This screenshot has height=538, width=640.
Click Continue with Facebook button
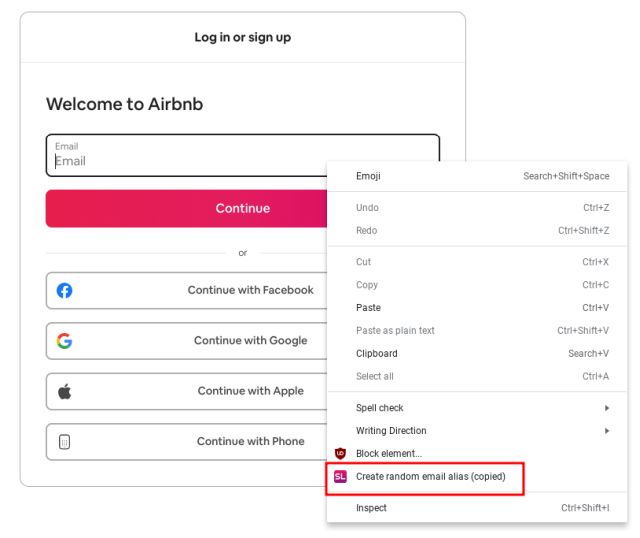[x=187, y=290]
